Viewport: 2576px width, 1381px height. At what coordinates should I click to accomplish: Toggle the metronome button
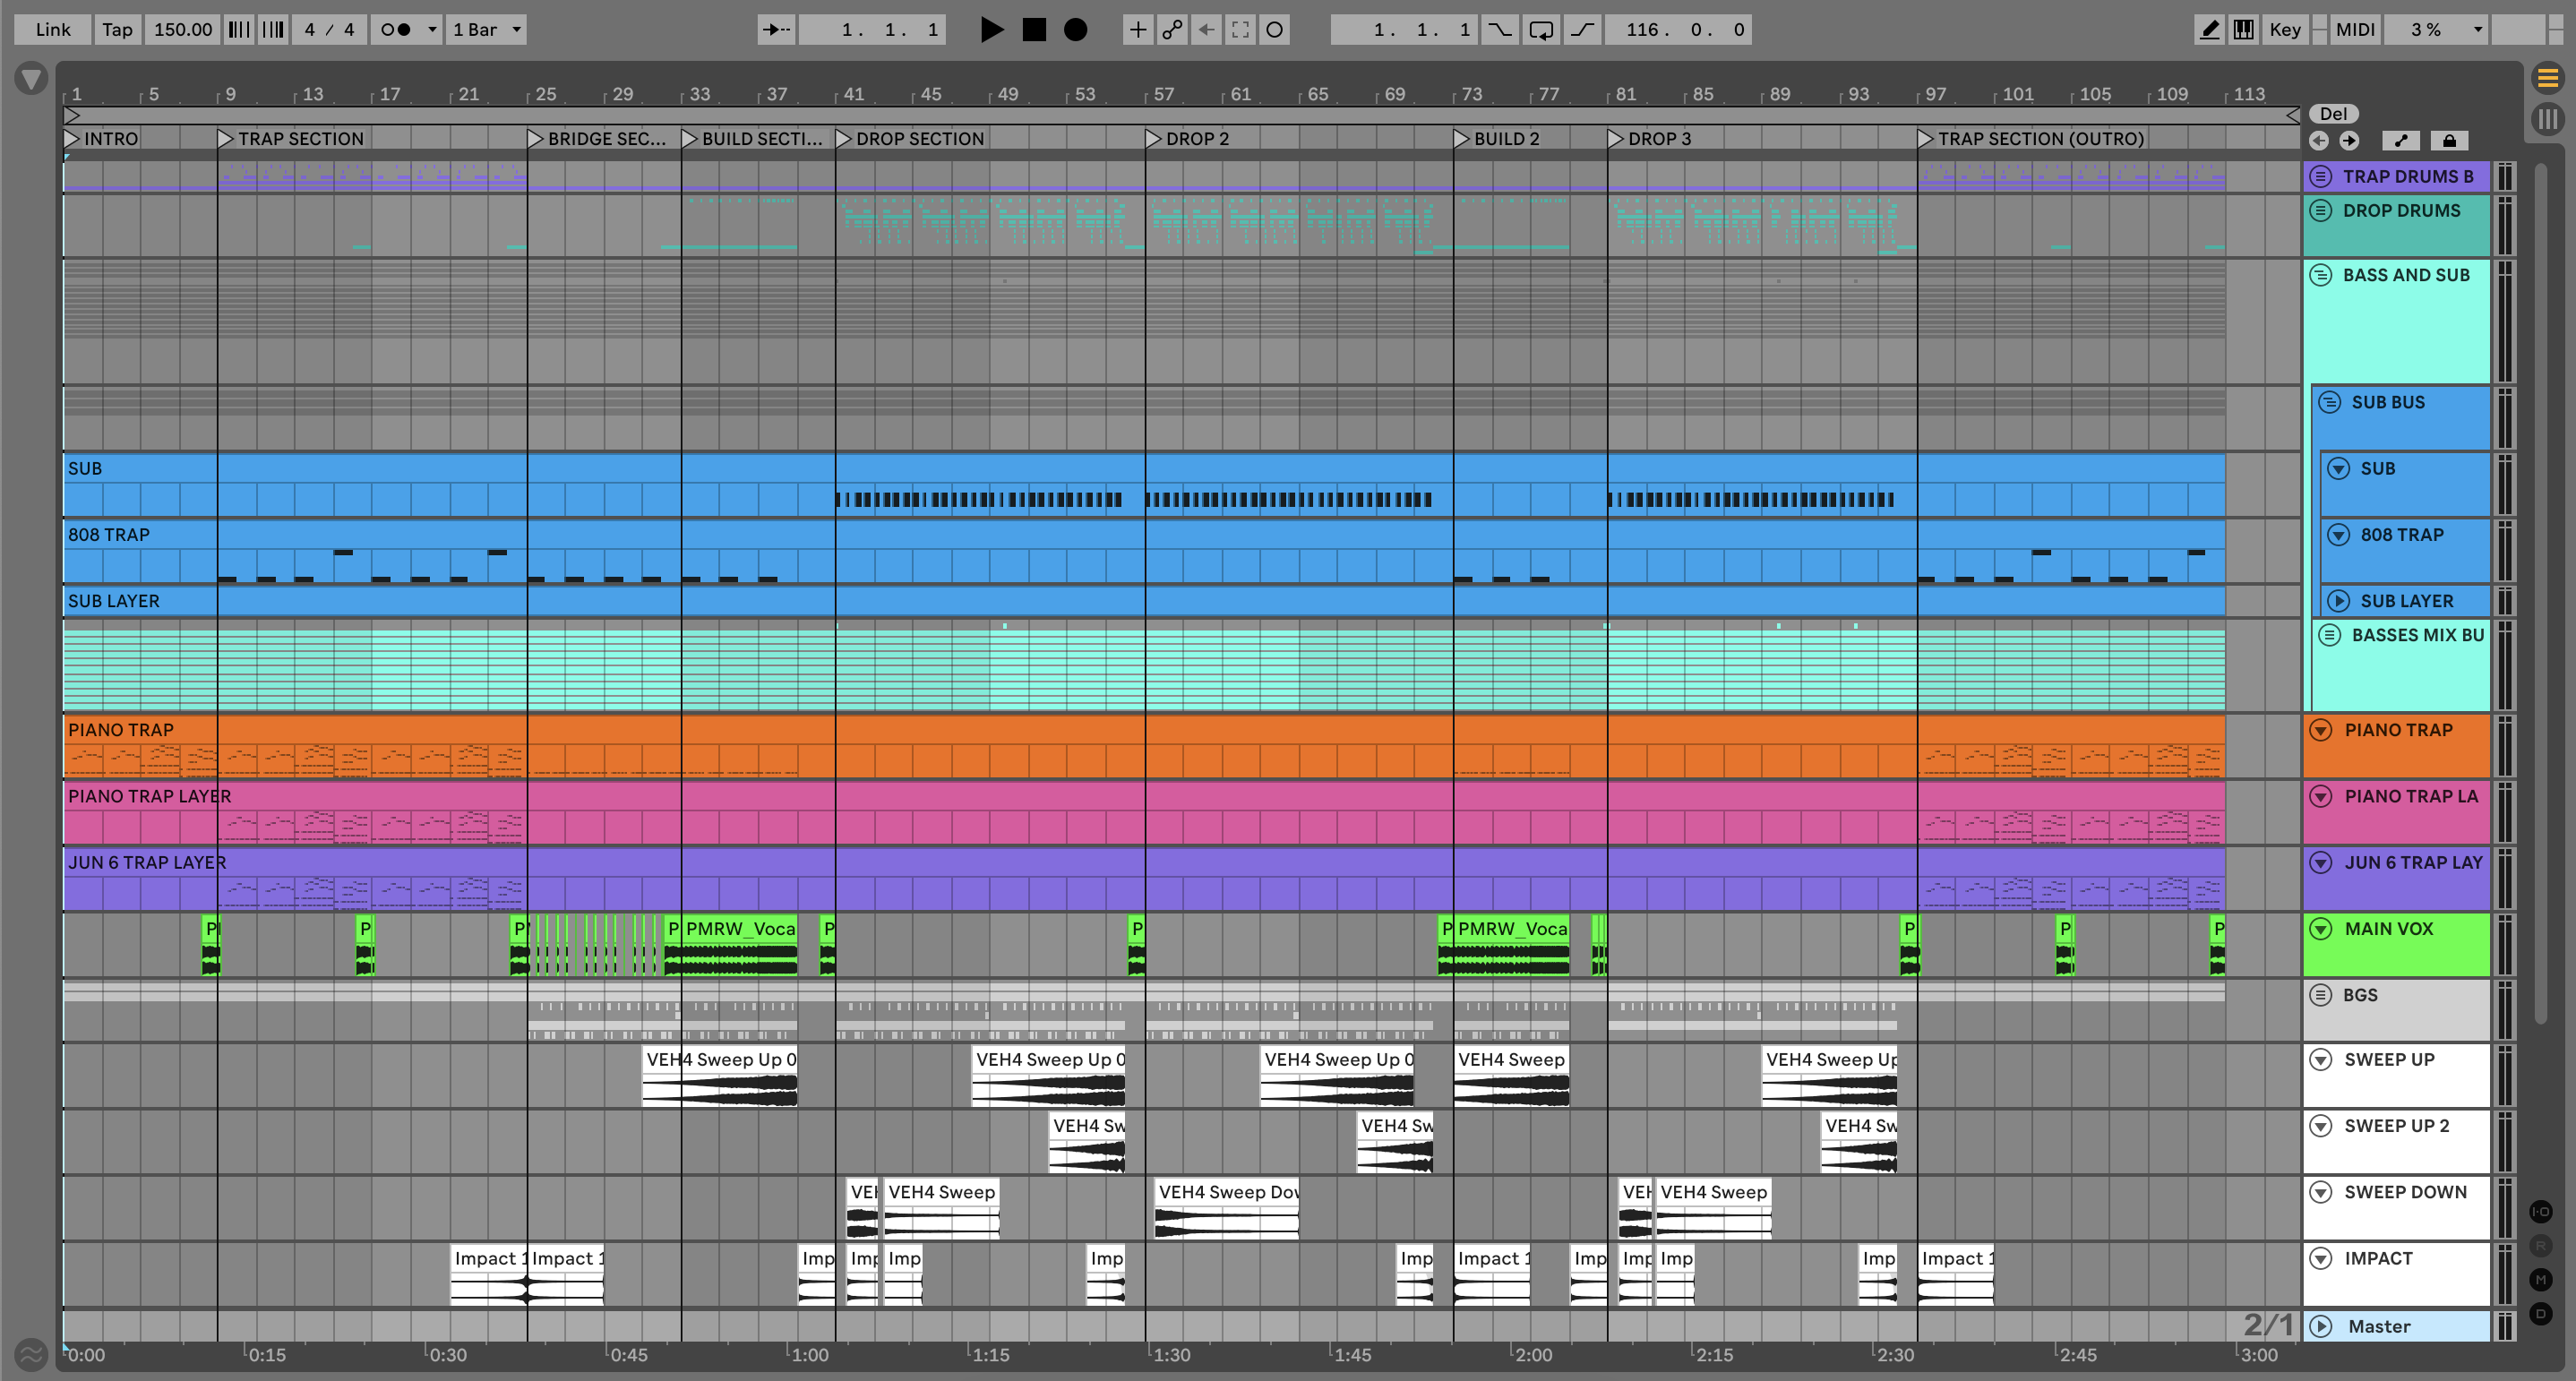point(397,30)
